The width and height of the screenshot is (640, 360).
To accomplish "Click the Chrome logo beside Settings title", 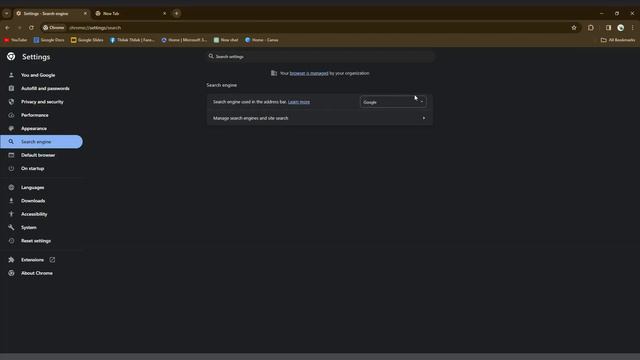I will 11,57.
